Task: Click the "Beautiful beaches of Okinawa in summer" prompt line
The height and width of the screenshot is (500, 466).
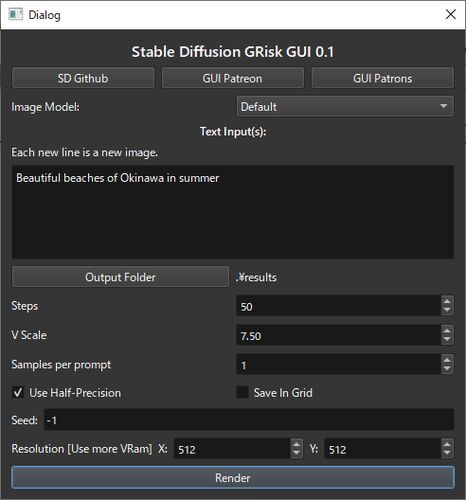Action: pos(118,178)
